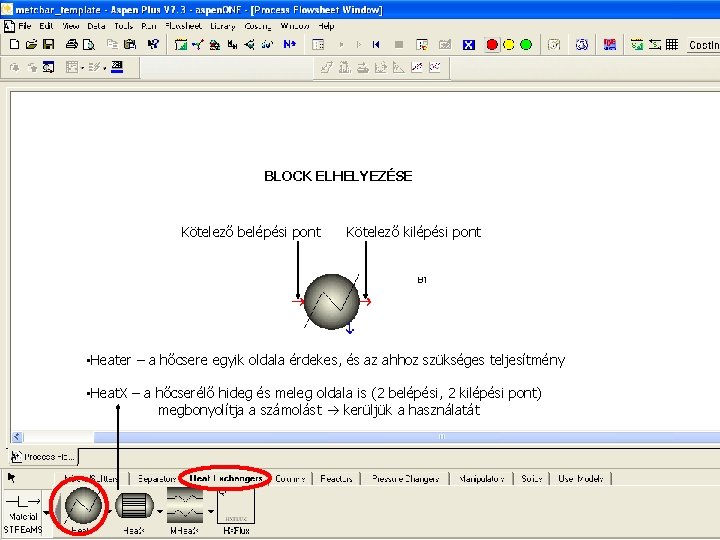This screenshot has height=540, width=720.
Task: Open the Help menu
Action: coord(326,26)
